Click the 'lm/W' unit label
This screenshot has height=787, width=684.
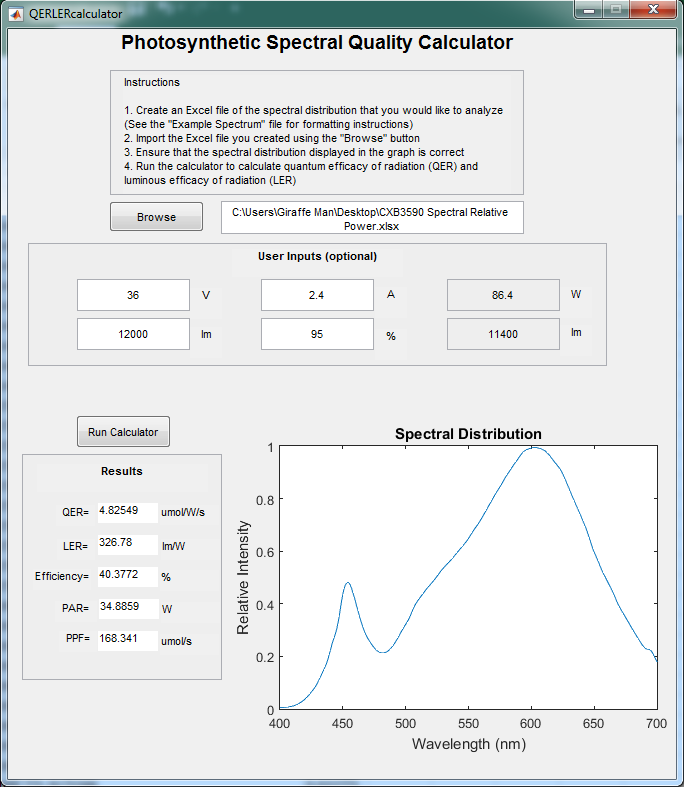click(174, 546)
